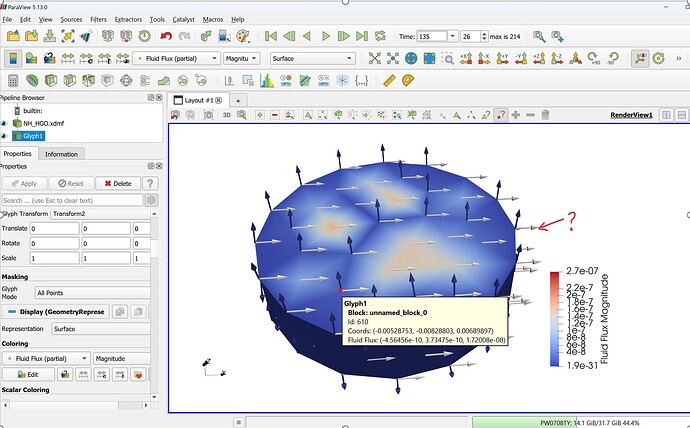Open Glyph Mode All Points dropdown

click(x=92, y=293)
